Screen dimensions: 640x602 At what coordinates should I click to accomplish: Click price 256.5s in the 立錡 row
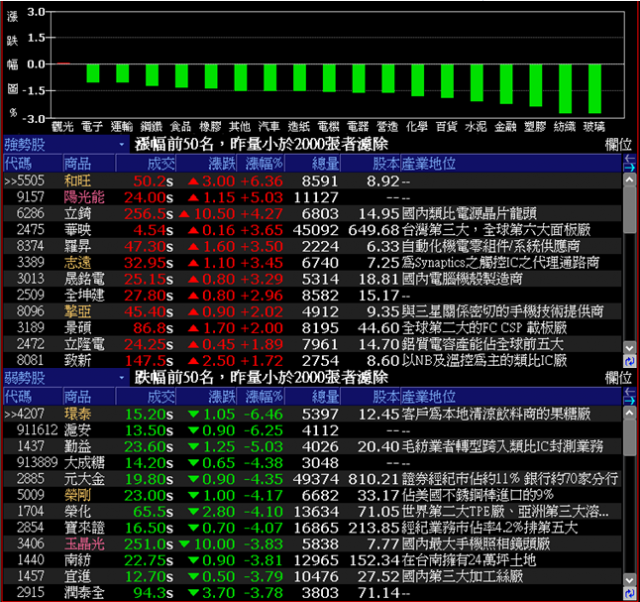(149, 213)
